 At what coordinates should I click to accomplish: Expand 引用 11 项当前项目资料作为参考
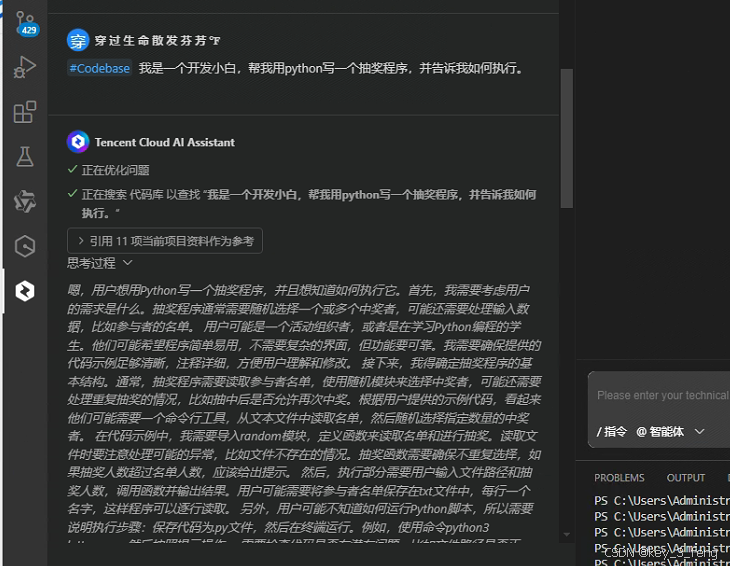click(x=165, y=241)
